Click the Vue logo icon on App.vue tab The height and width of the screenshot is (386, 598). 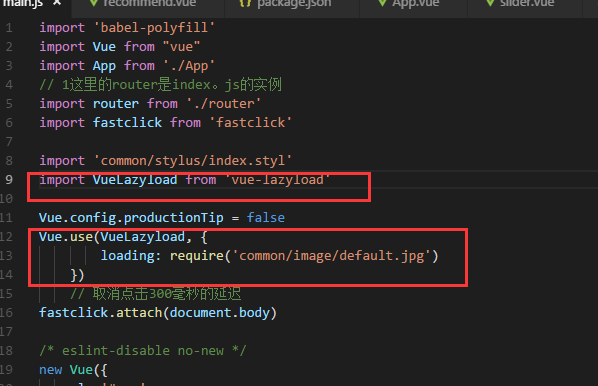[382, 3]
